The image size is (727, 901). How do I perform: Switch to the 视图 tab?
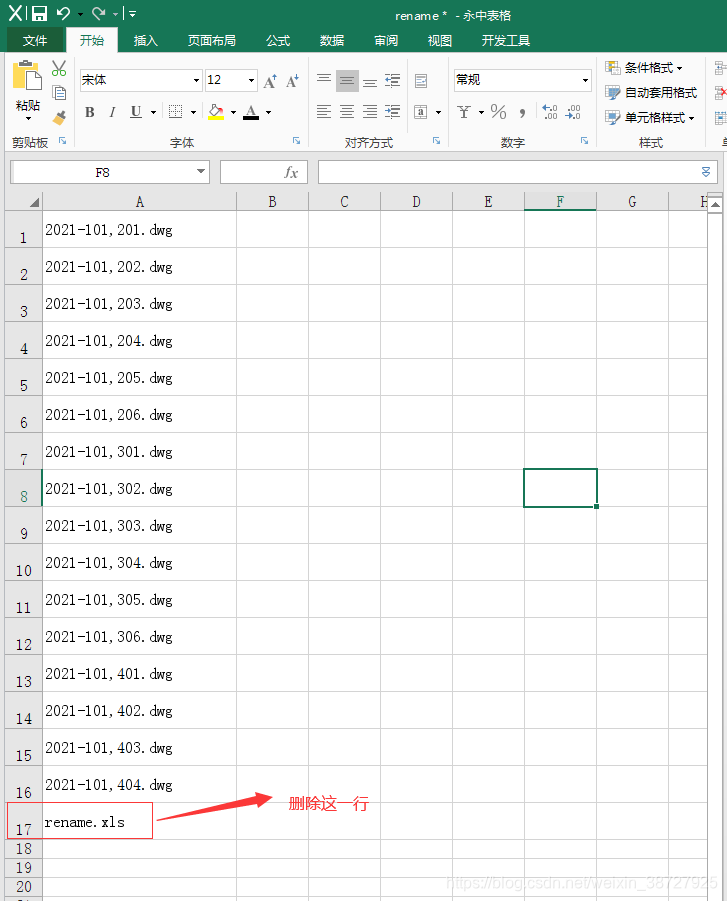pyautogui.click(x=440, y=40)
